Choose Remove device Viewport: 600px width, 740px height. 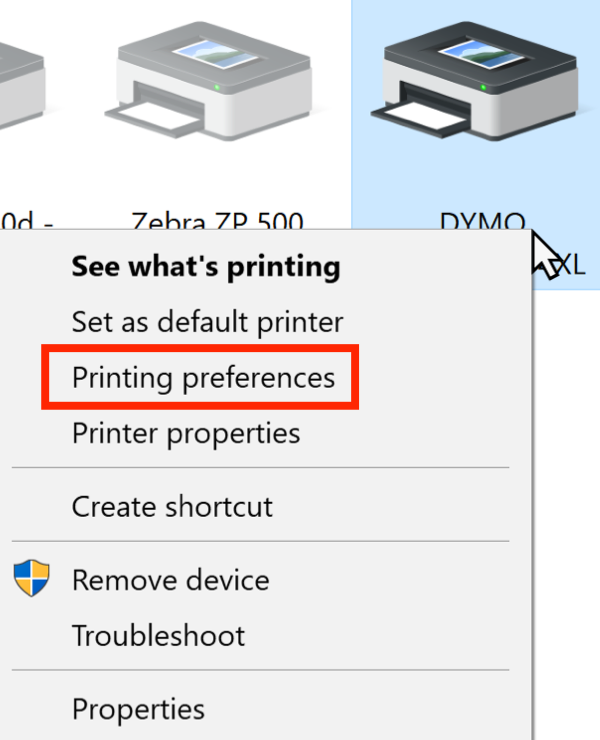click(170, 580)
